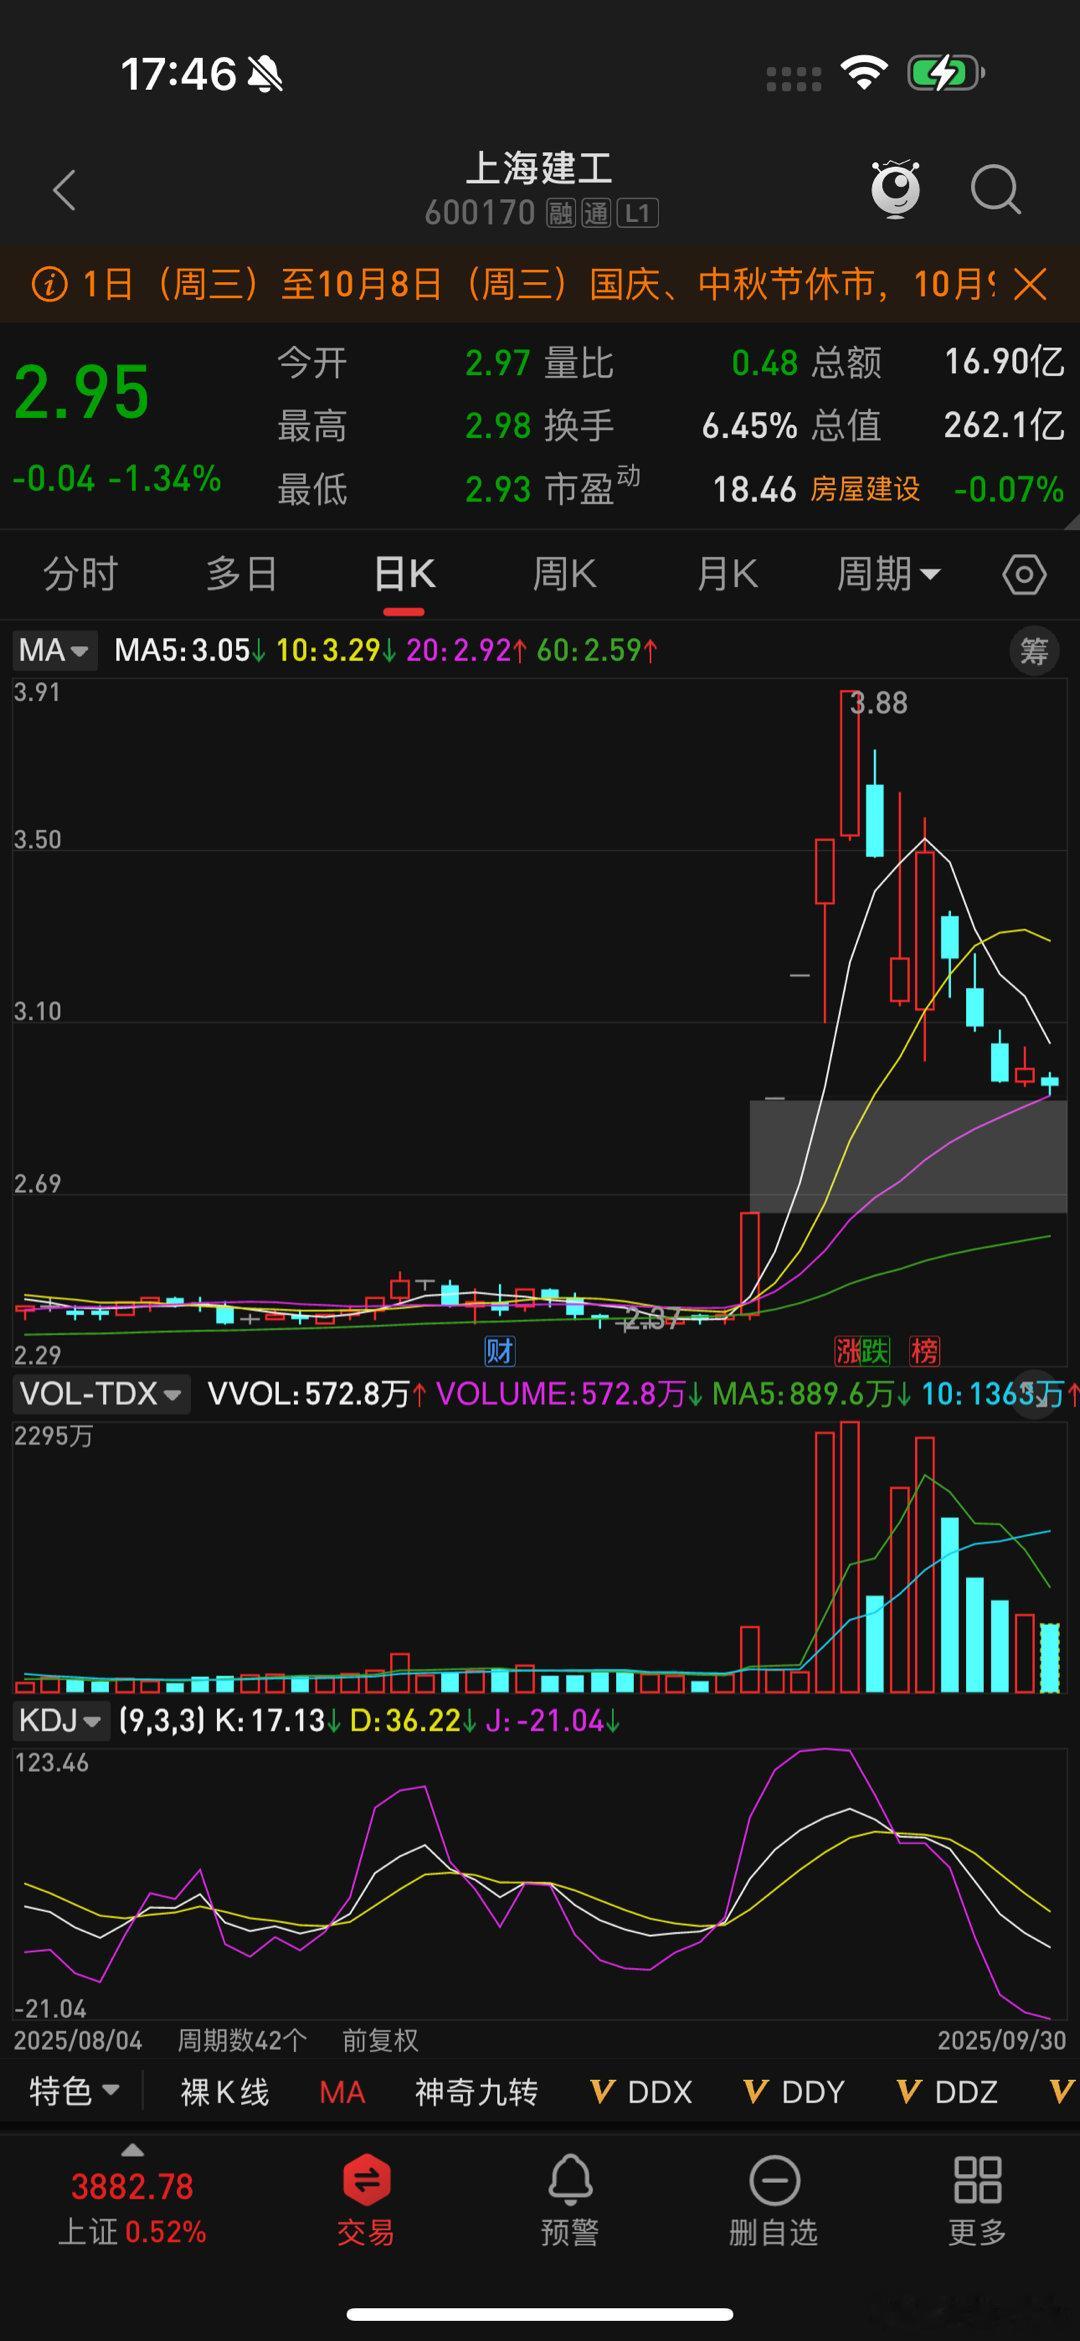
Task: Tap the 市盈 18.46 value
Action: pos(754,489)
